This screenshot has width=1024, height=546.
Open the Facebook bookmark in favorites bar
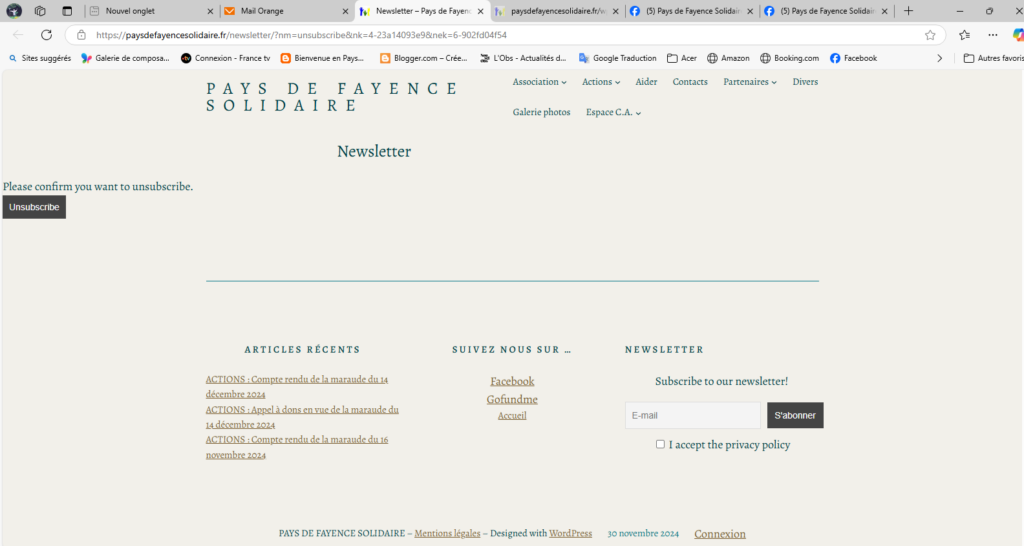pyautogui.click(x=853, y=58)
